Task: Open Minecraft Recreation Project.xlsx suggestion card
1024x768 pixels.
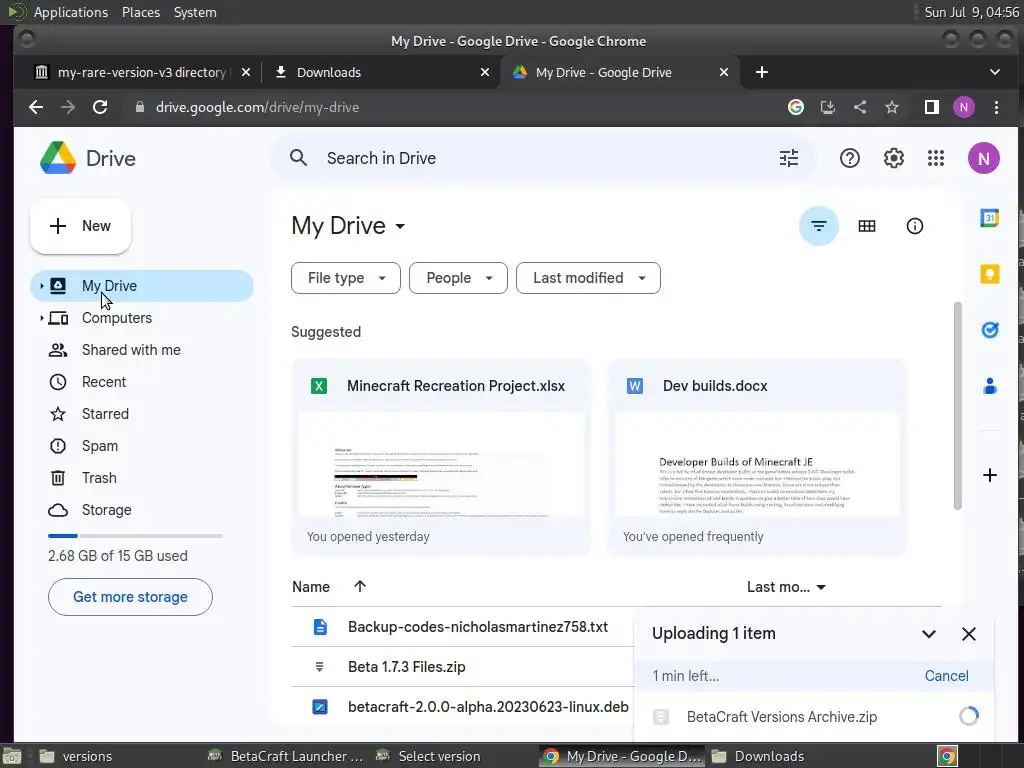Action: tap(441, 457)
